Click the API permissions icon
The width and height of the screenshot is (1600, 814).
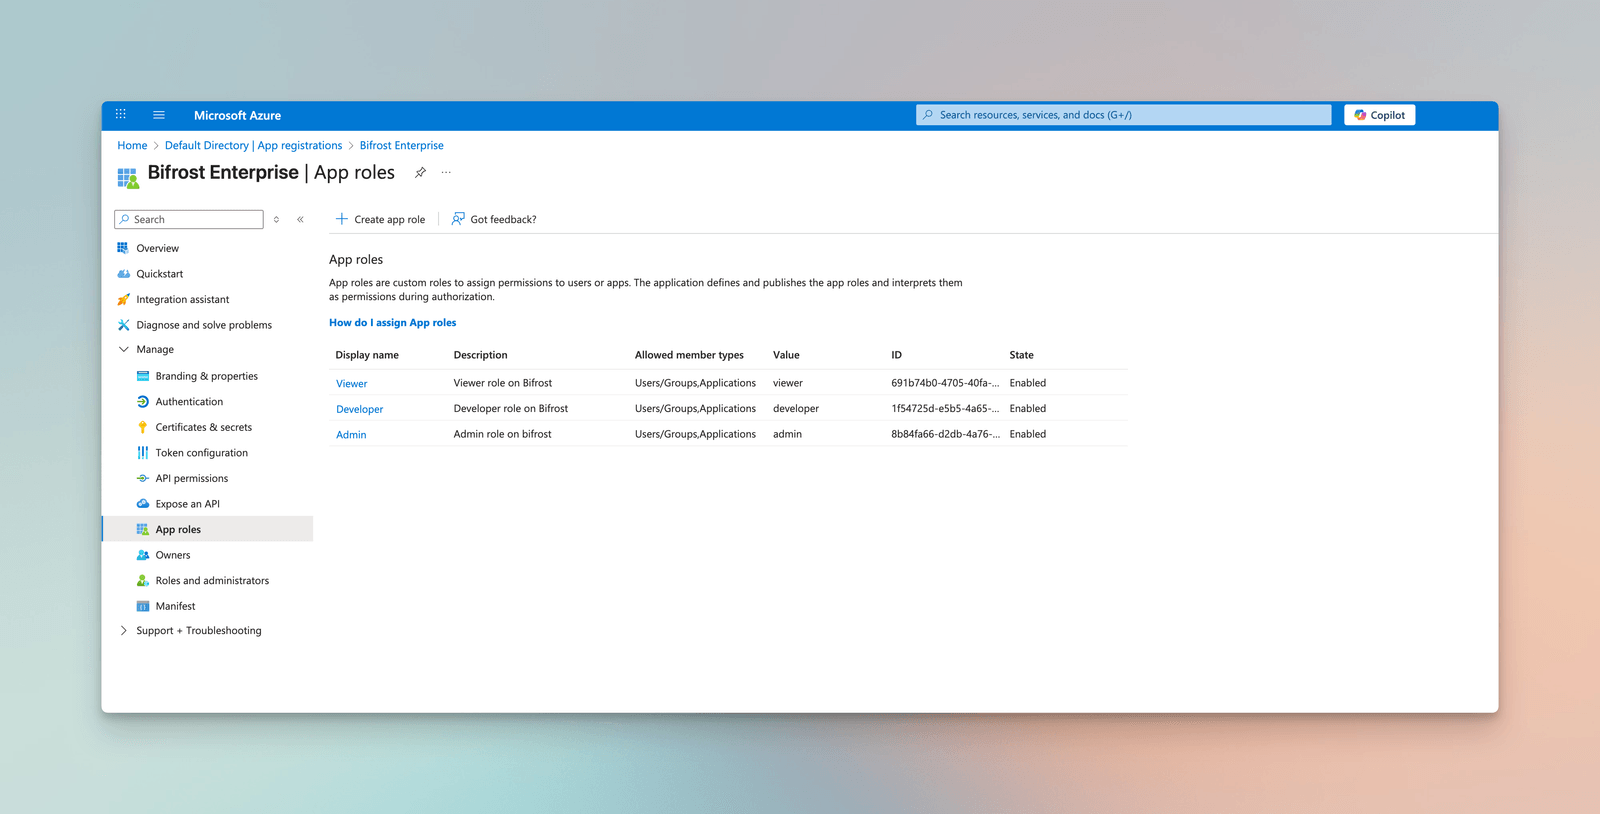coord(143,478)
